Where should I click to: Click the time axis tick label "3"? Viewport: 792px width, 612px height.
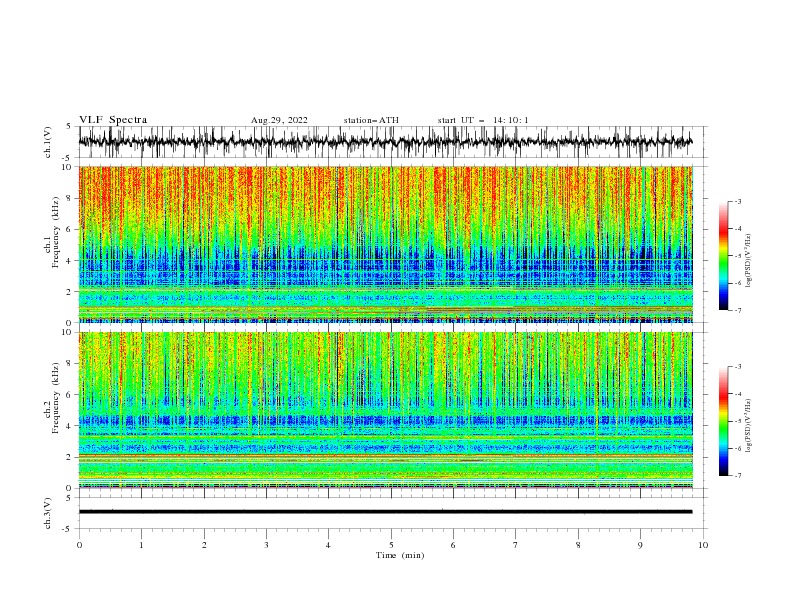(266, 545)
